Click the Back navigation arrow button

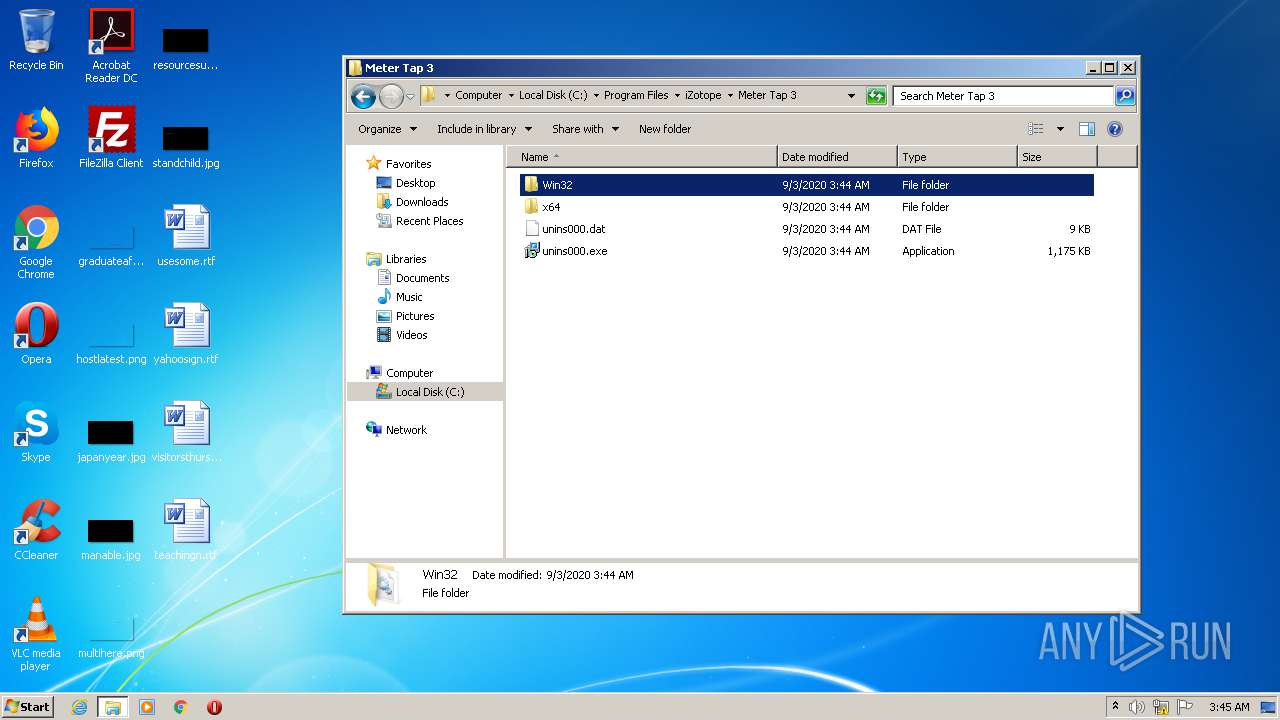click(363, 96)
